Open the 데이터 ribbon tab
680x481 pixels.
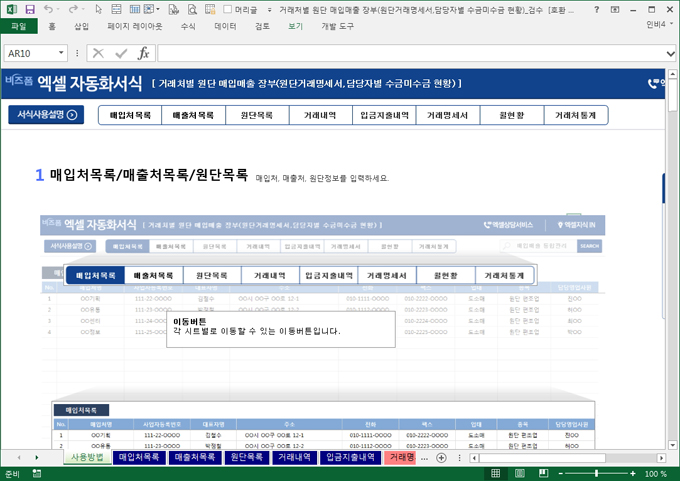pyautogui.click(x=225, y=26)
